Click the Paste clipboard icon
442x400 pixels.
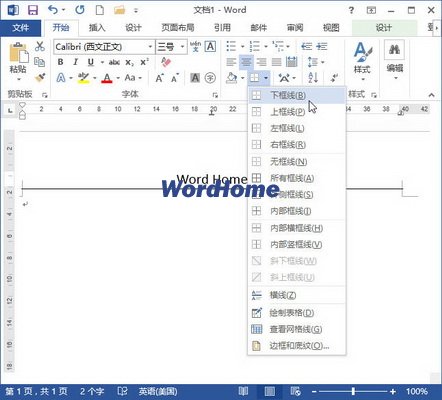coord(18,53)
